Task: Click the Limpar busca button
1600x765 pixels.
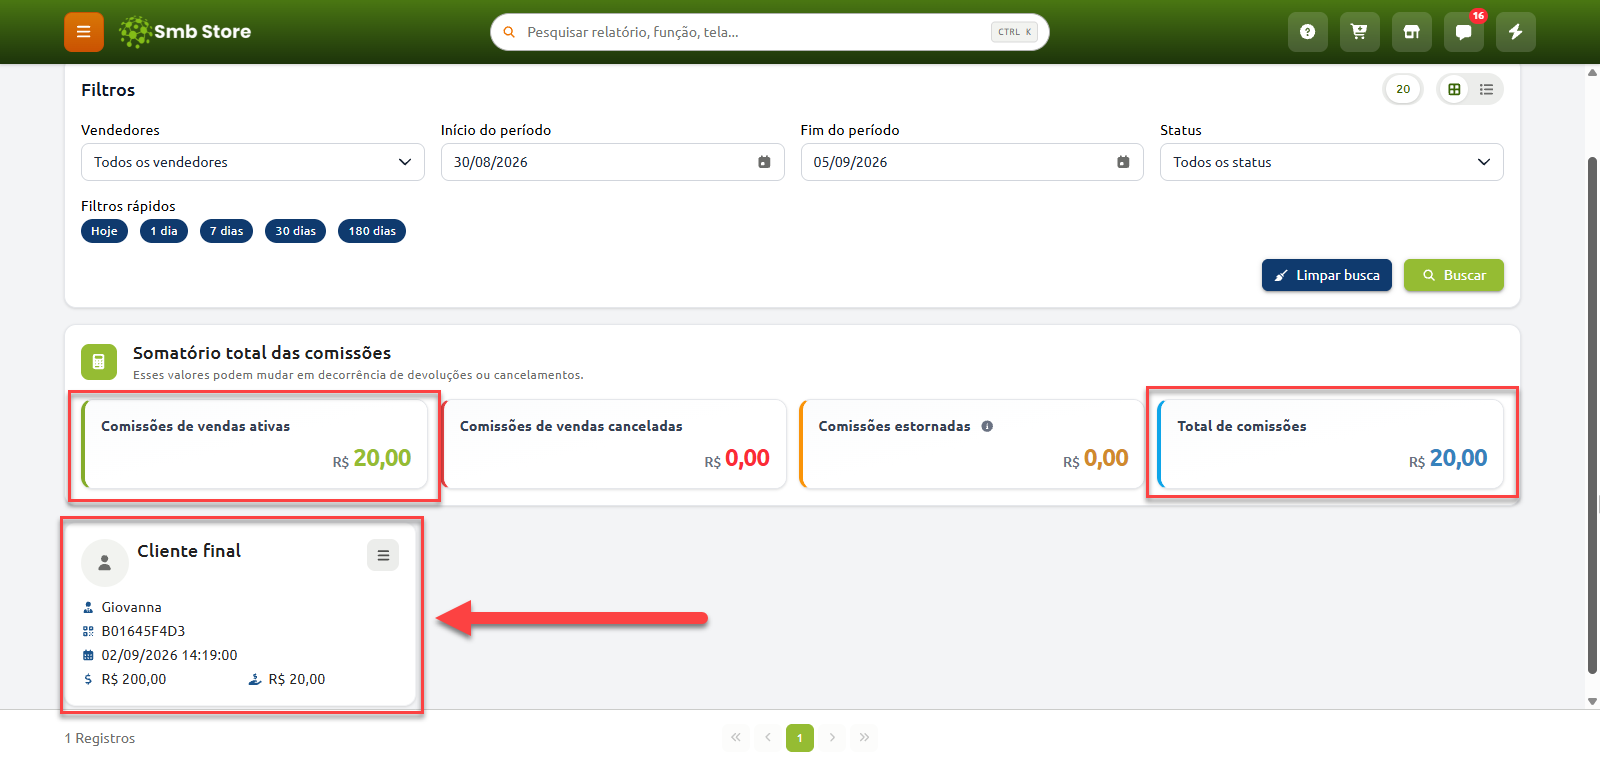Action: 1327,275
